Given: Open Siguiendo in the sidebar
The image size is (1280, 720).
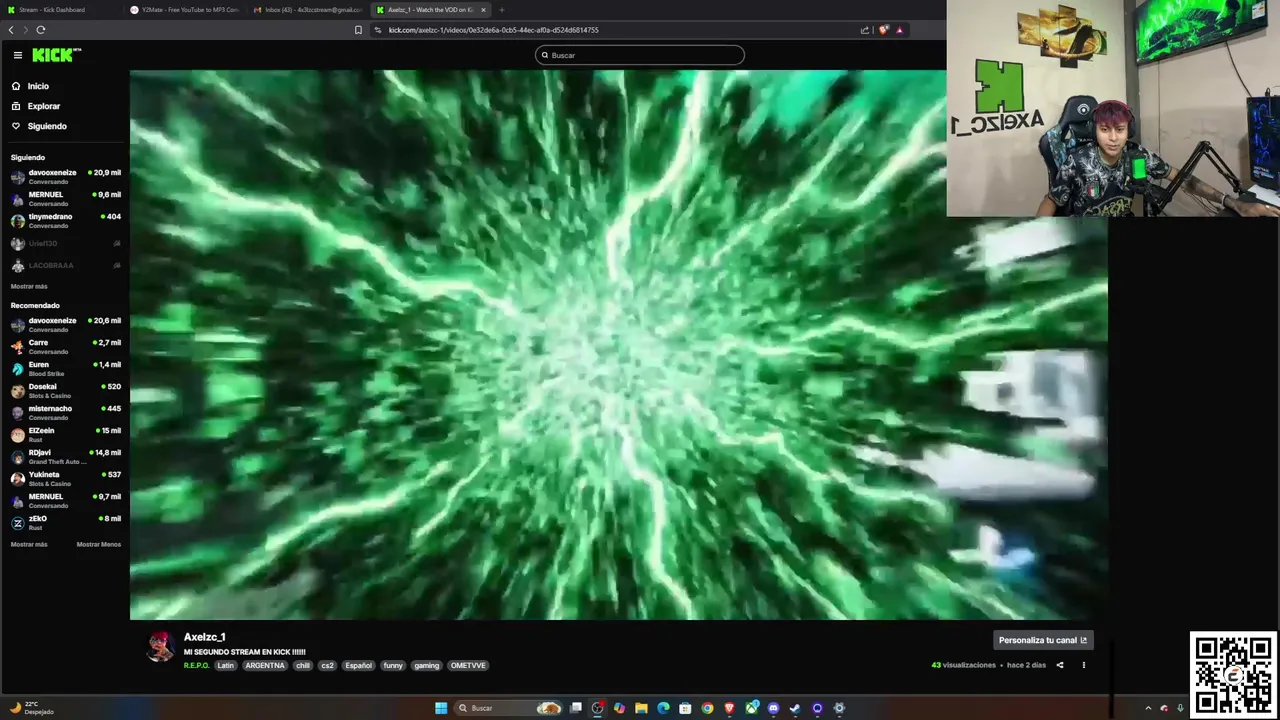Looking at the screenshot, I should coord(47,126).
